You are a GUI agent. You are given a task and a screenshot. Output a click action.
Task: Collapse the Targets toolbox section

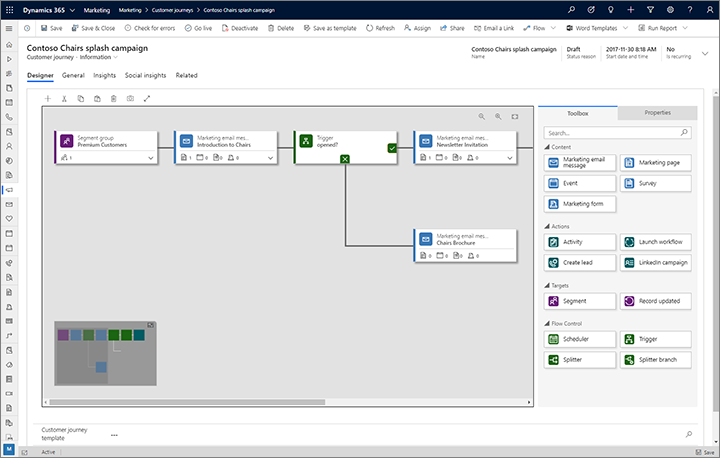tap(547, 286)
